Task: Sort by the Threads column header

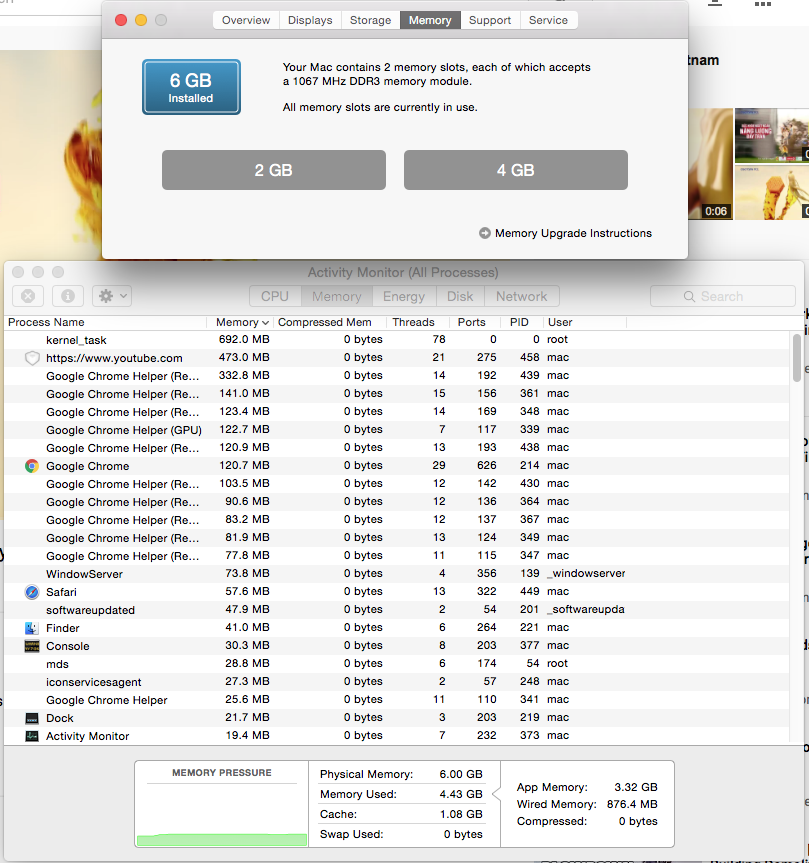Action: click(417, 322)
